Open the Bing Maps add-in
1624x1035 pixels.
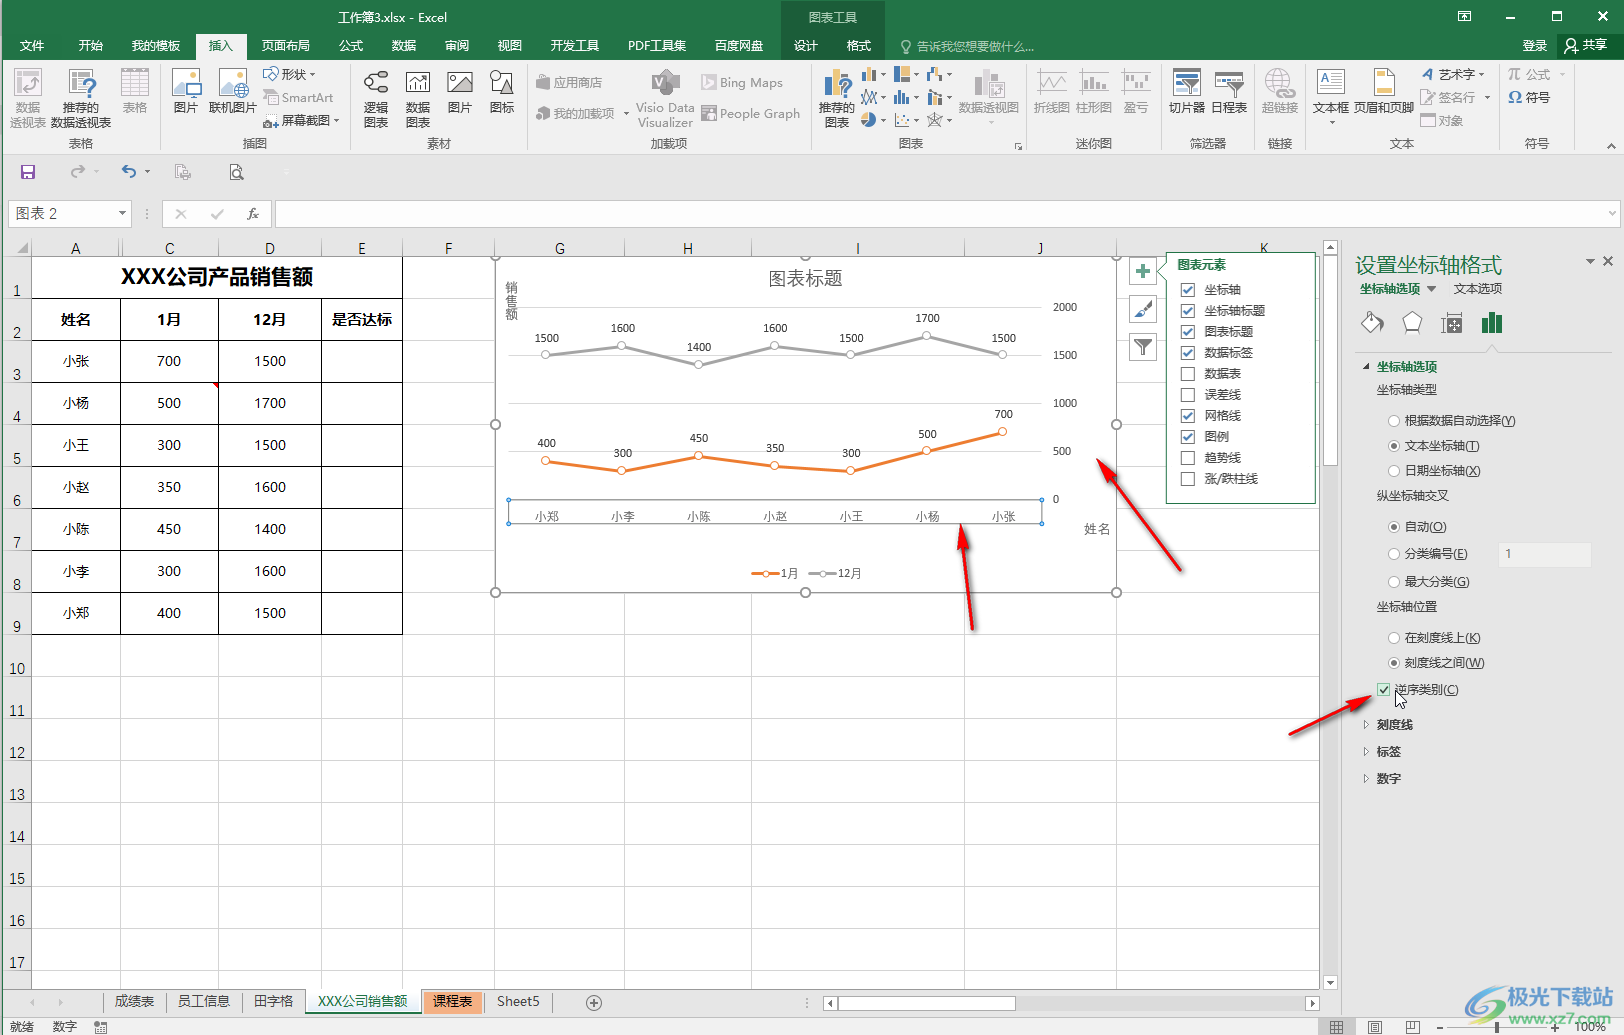click(x=742, y=83)
